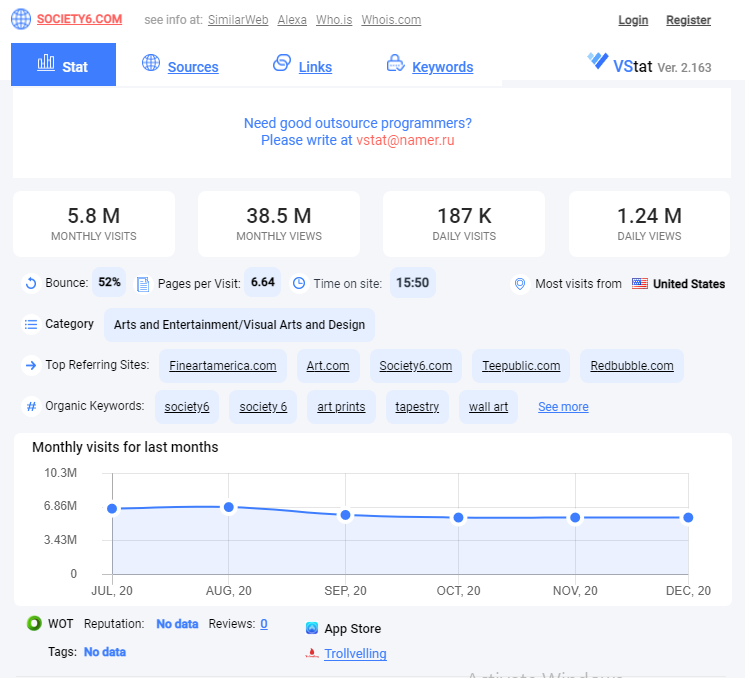Open the Login link
This screenshot has width=746, height=678.
633,20
